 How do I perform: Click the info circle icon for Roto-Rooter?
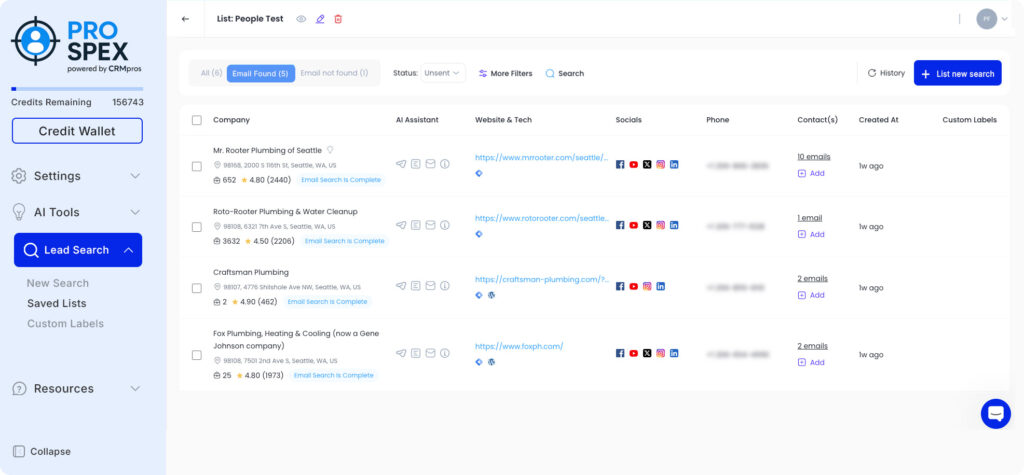(x=445, y=225)
